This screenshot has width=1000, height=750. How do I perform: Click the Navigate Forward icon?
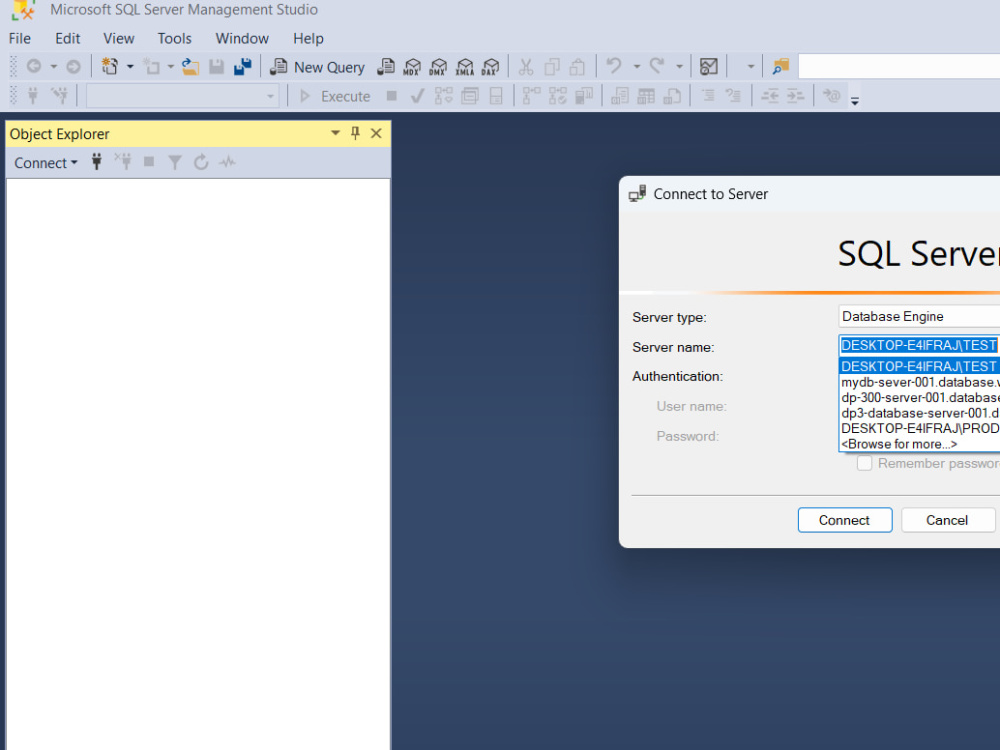73,66
